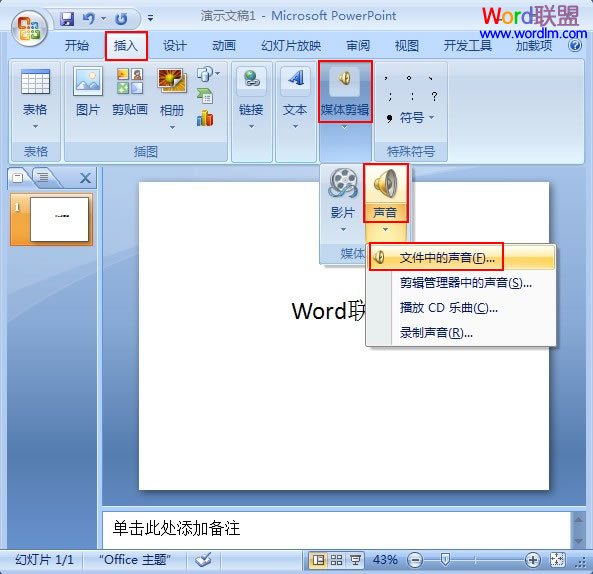
Task: Redo the last action
Action: (121, 19)
